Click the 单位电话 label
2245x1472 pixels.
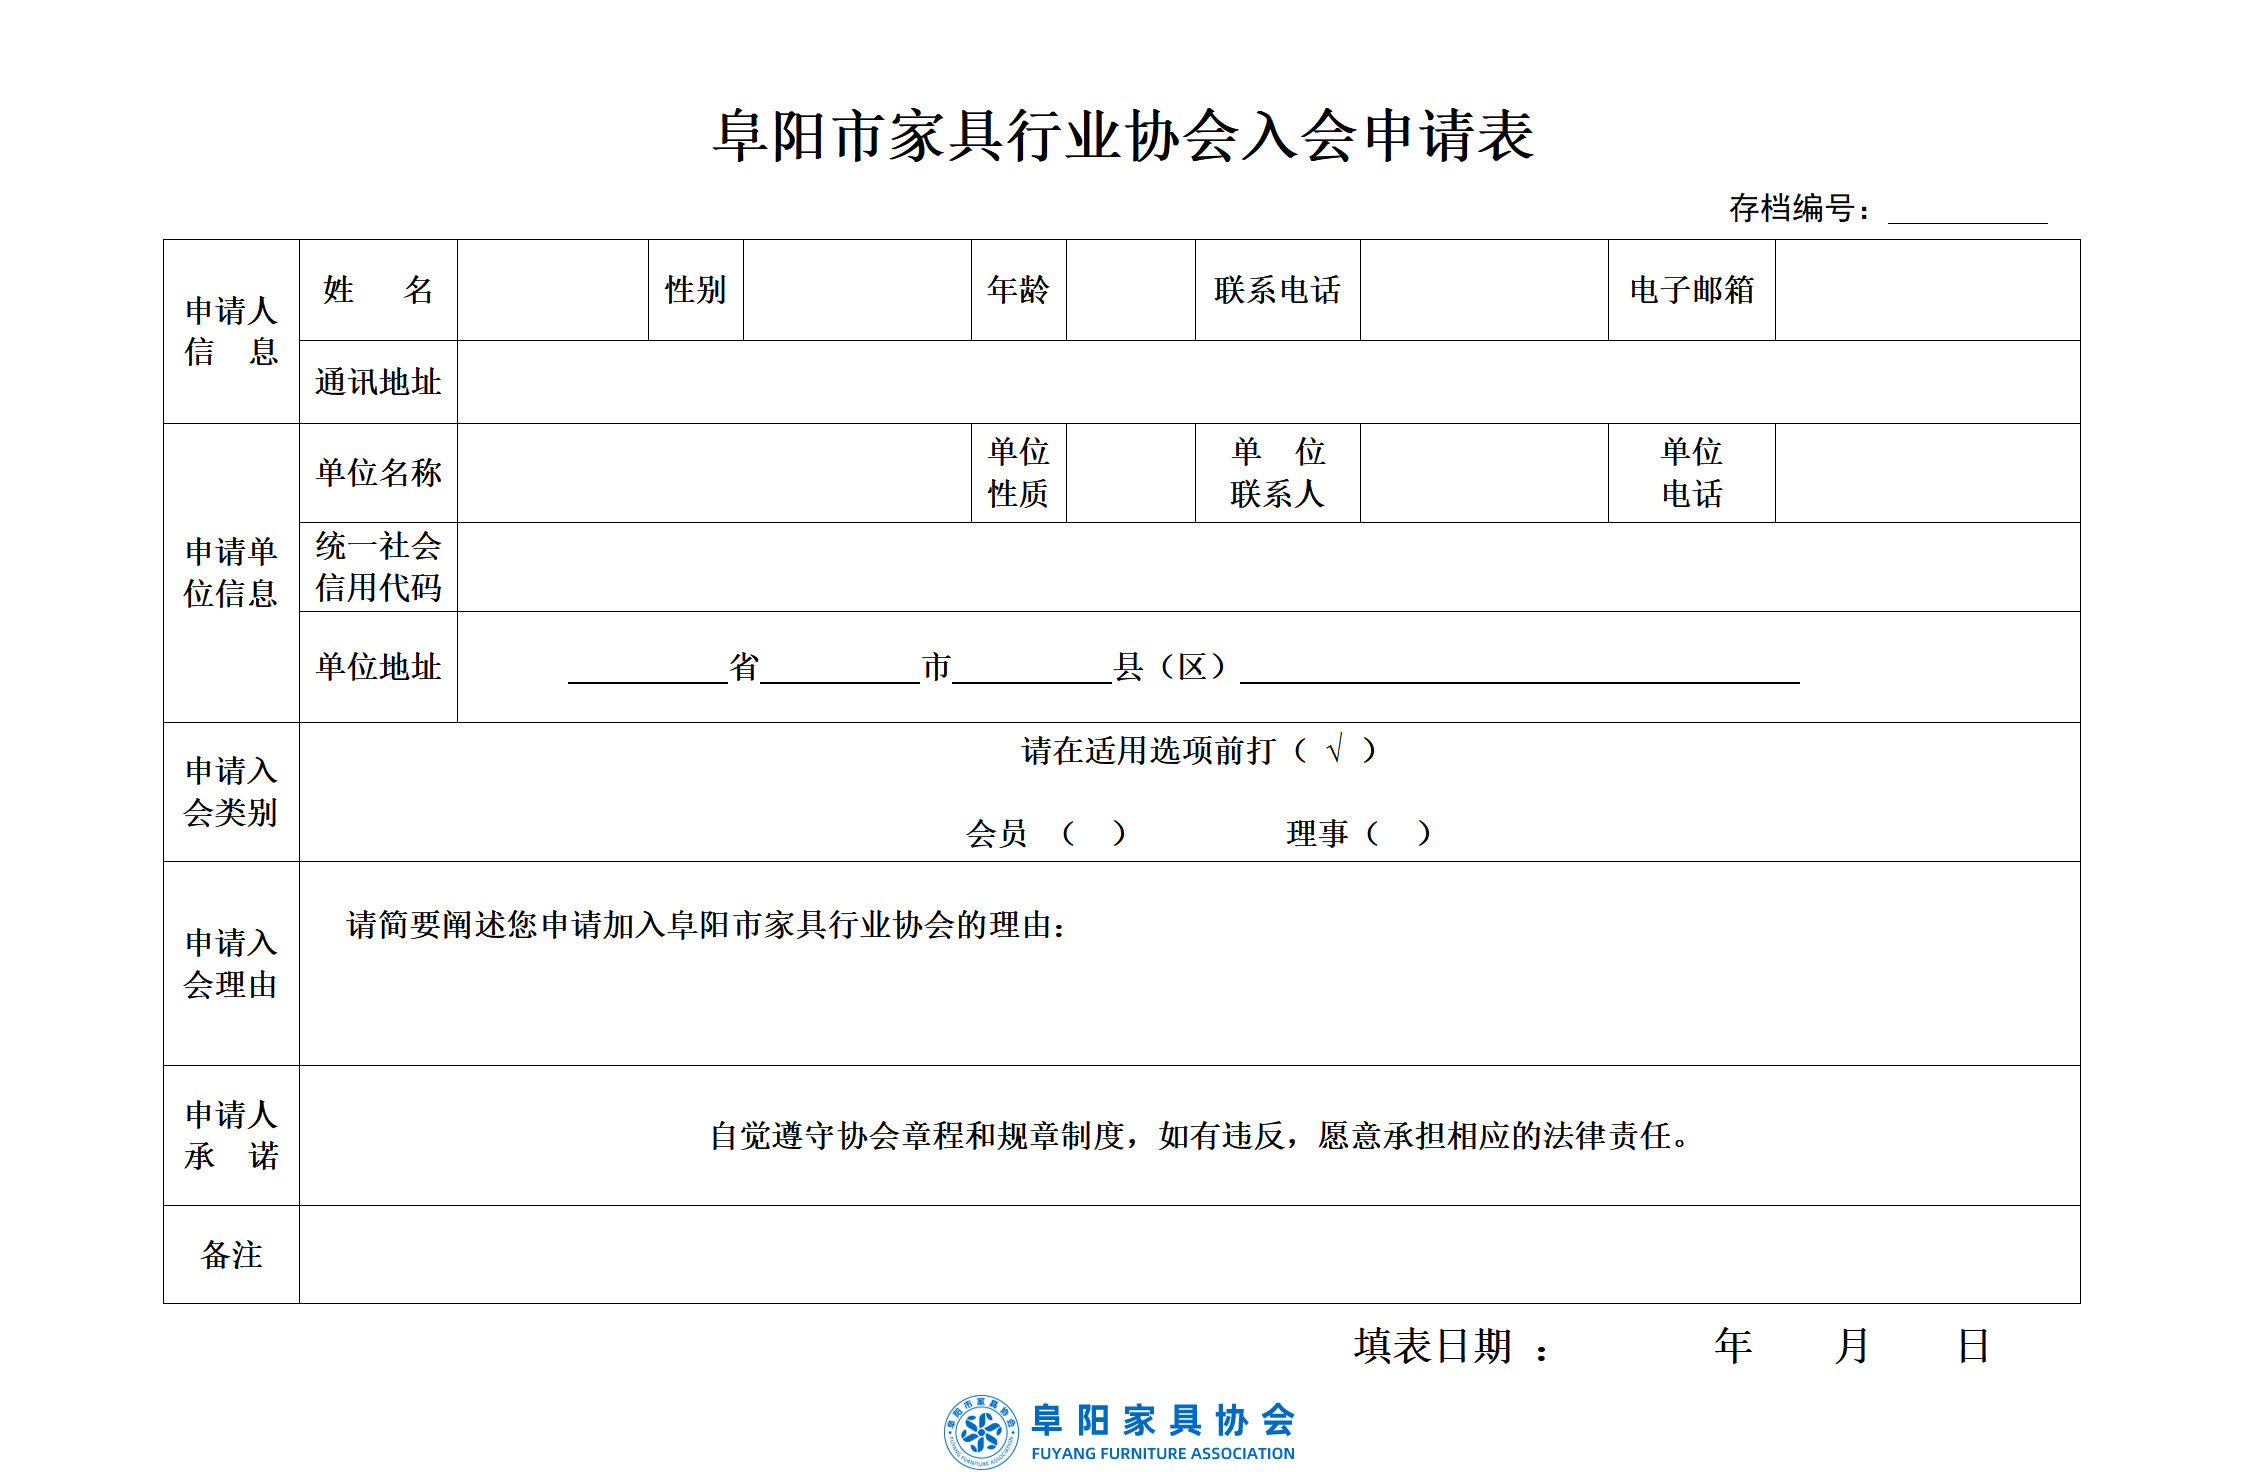1691,473
